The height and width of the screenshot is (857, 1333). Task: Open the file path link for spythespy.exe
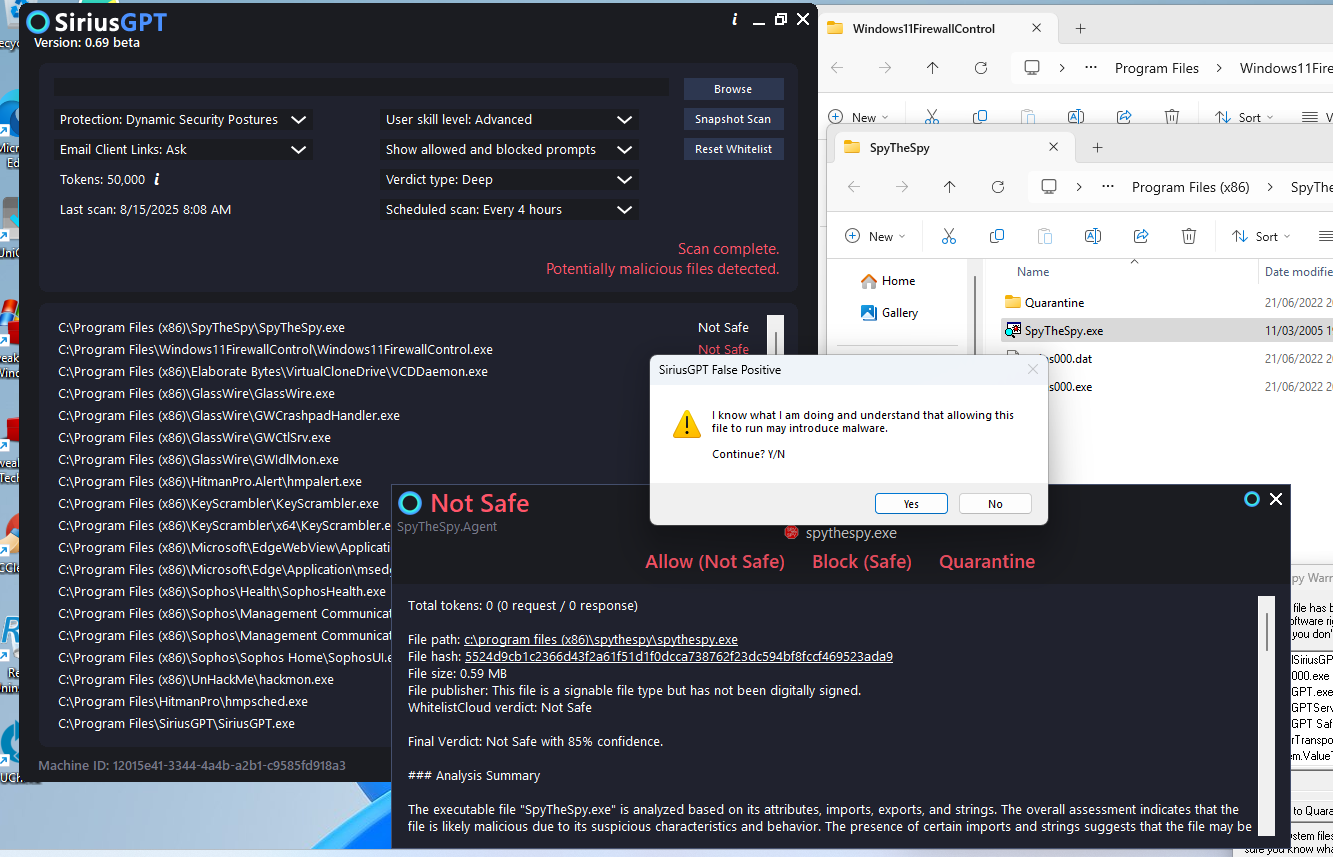tap(601, 640)
